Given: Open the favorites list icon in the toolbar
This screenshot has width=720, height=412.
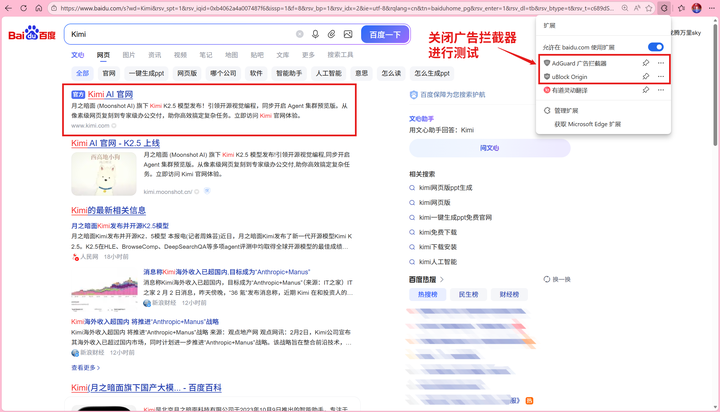Looking at the screenshot, I should 681,8.
